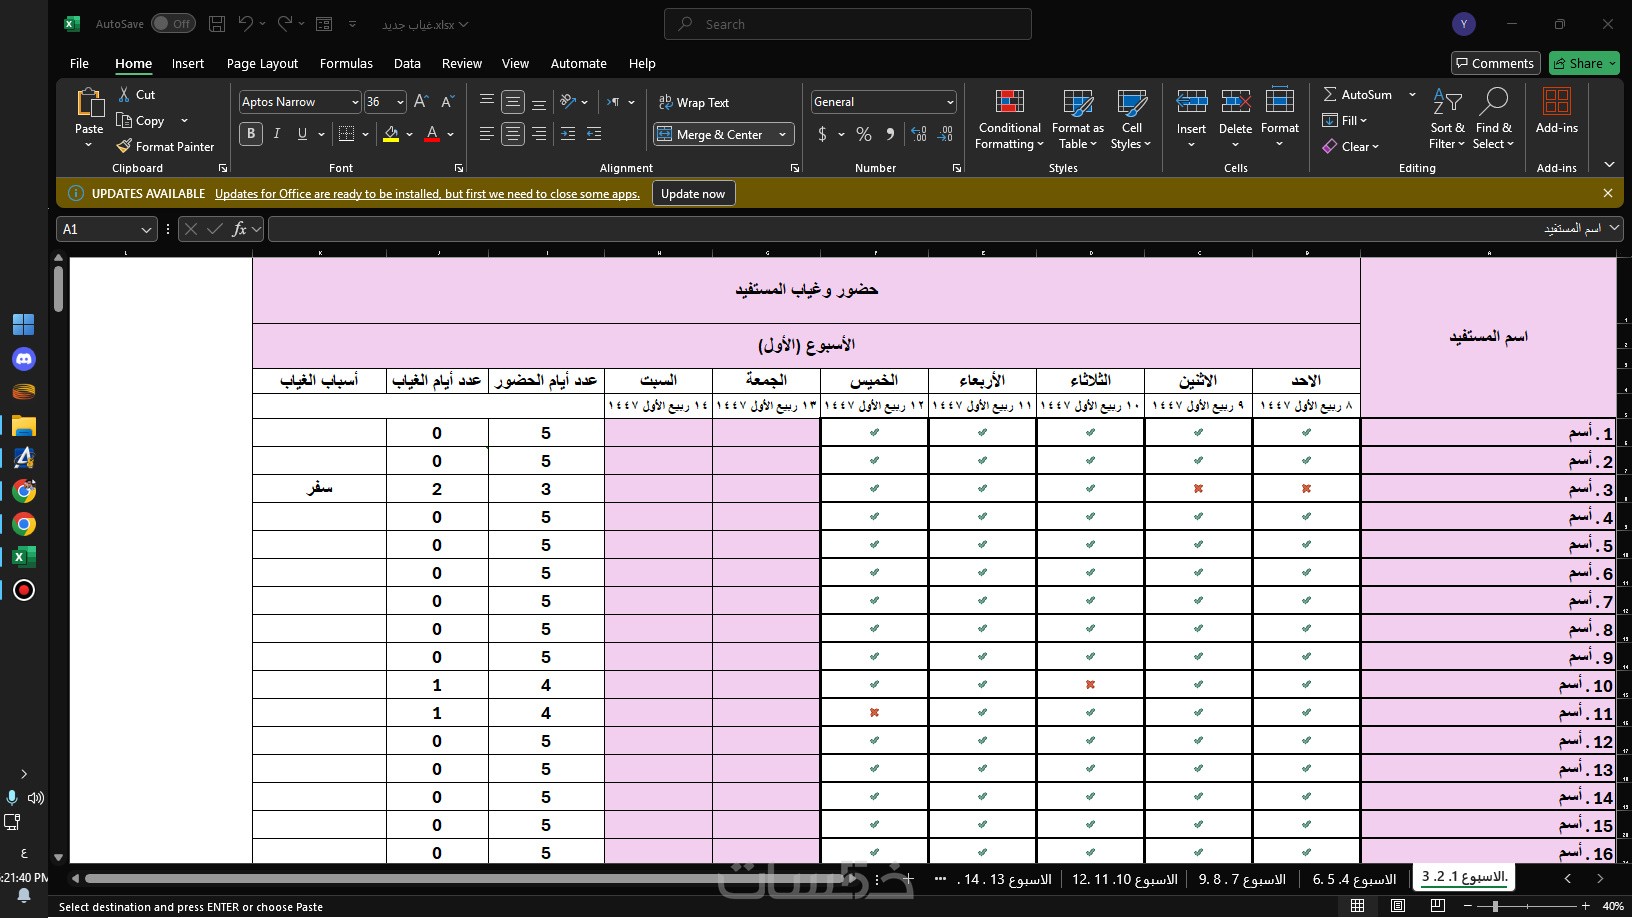Click the Increase Indent icon
The image size is (1632, 918).
(594, 134)
